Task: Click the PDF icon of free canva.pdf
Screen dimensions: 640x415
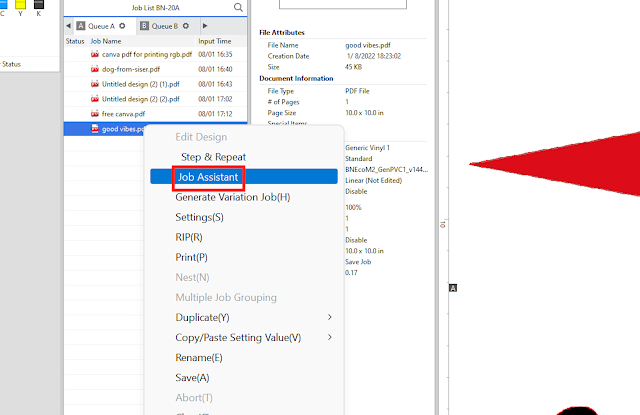Action: 95,113
